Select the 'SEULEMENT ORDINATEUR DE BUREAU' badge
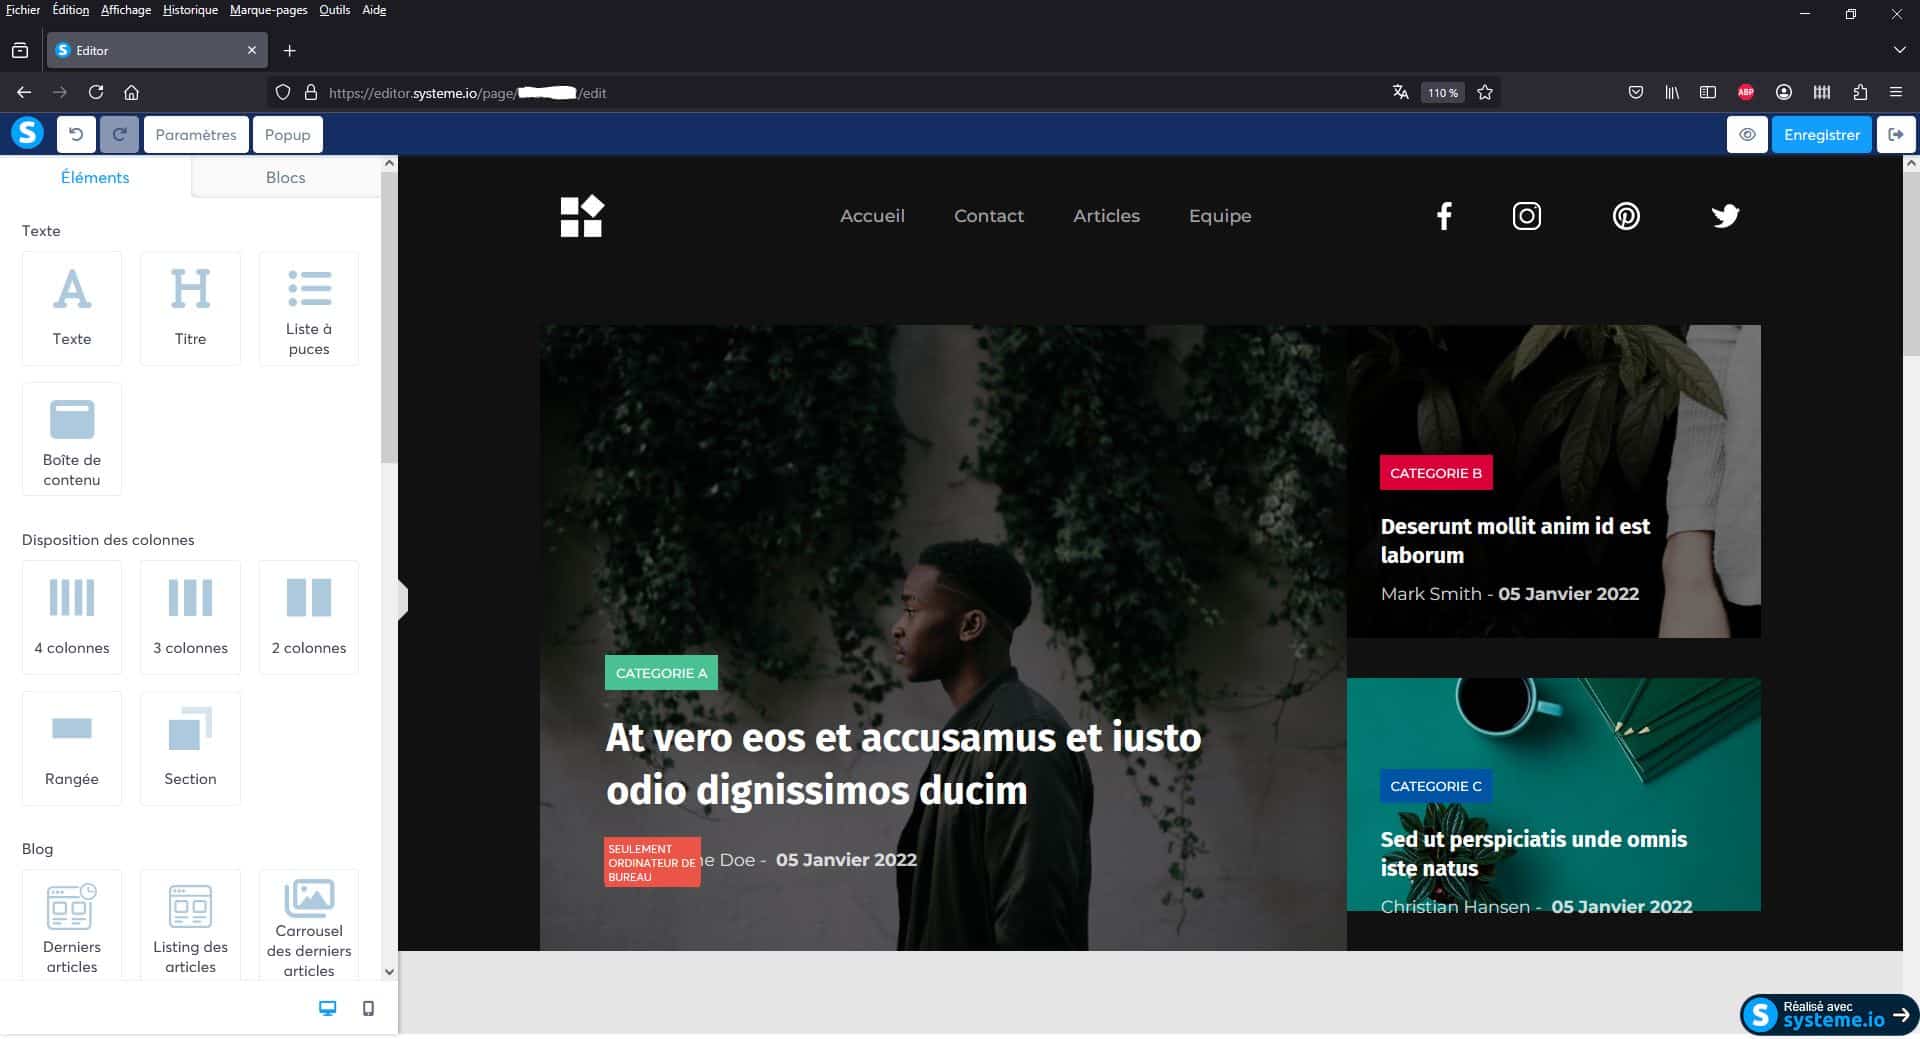The height and width of the screenshot is (1039, 1920). click(x=652, y=862)
